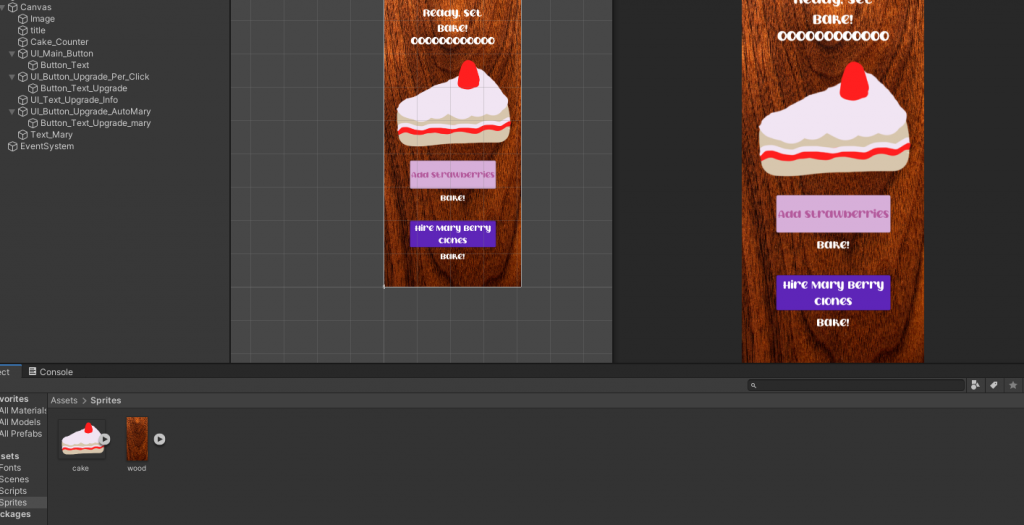Select the Button_Text_Upgrade_mary object

point(95,123)
